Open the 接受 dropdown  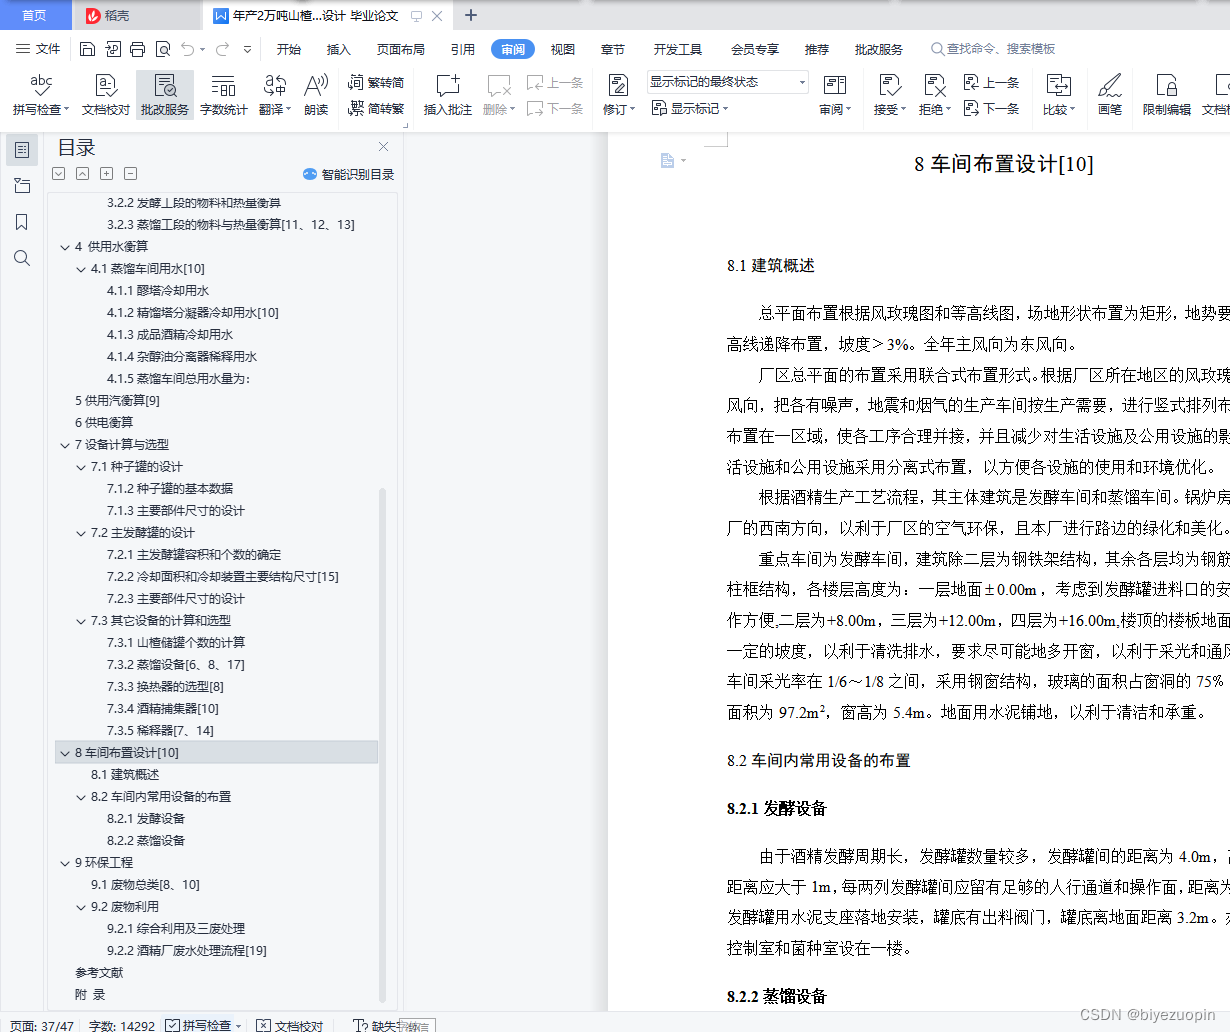(889, 109)
